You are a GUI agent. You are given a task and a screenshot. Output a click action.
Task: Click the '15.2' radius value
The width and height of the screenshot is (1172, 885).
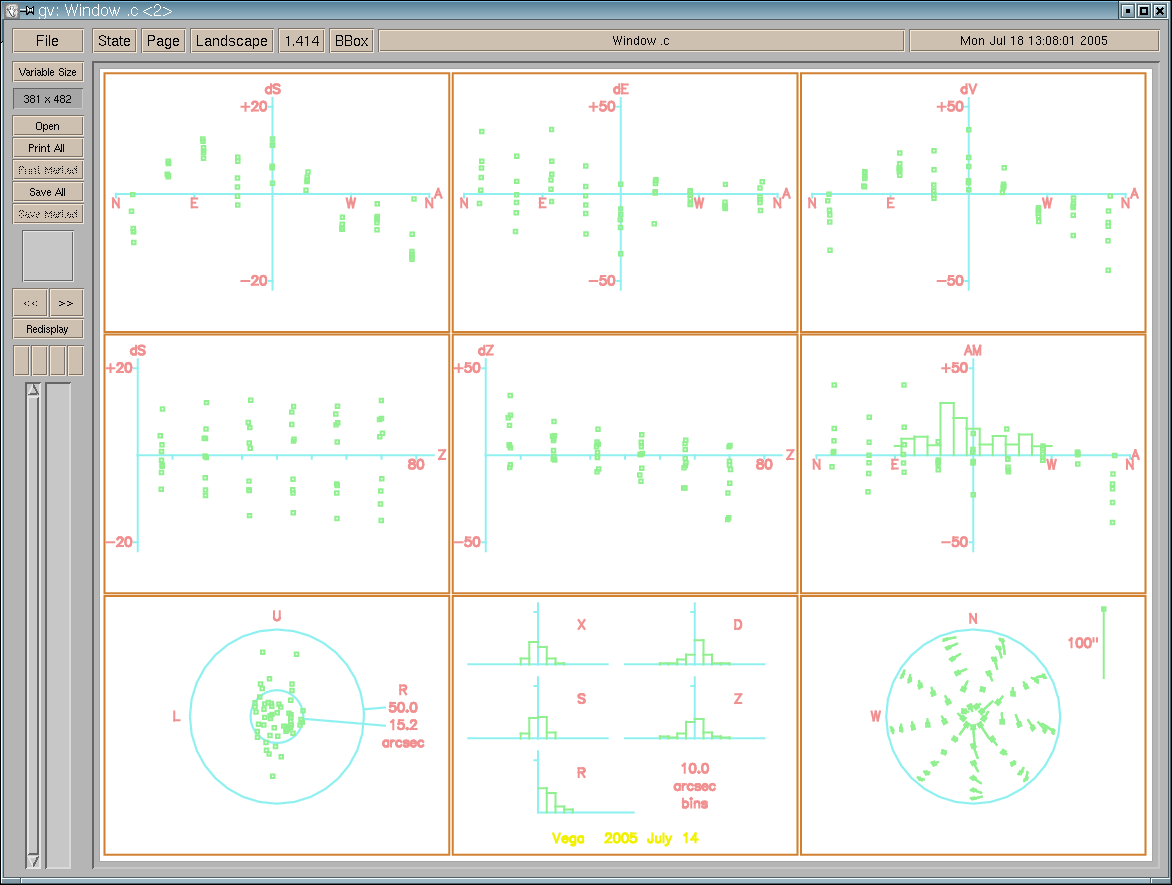tap(403, 724)
